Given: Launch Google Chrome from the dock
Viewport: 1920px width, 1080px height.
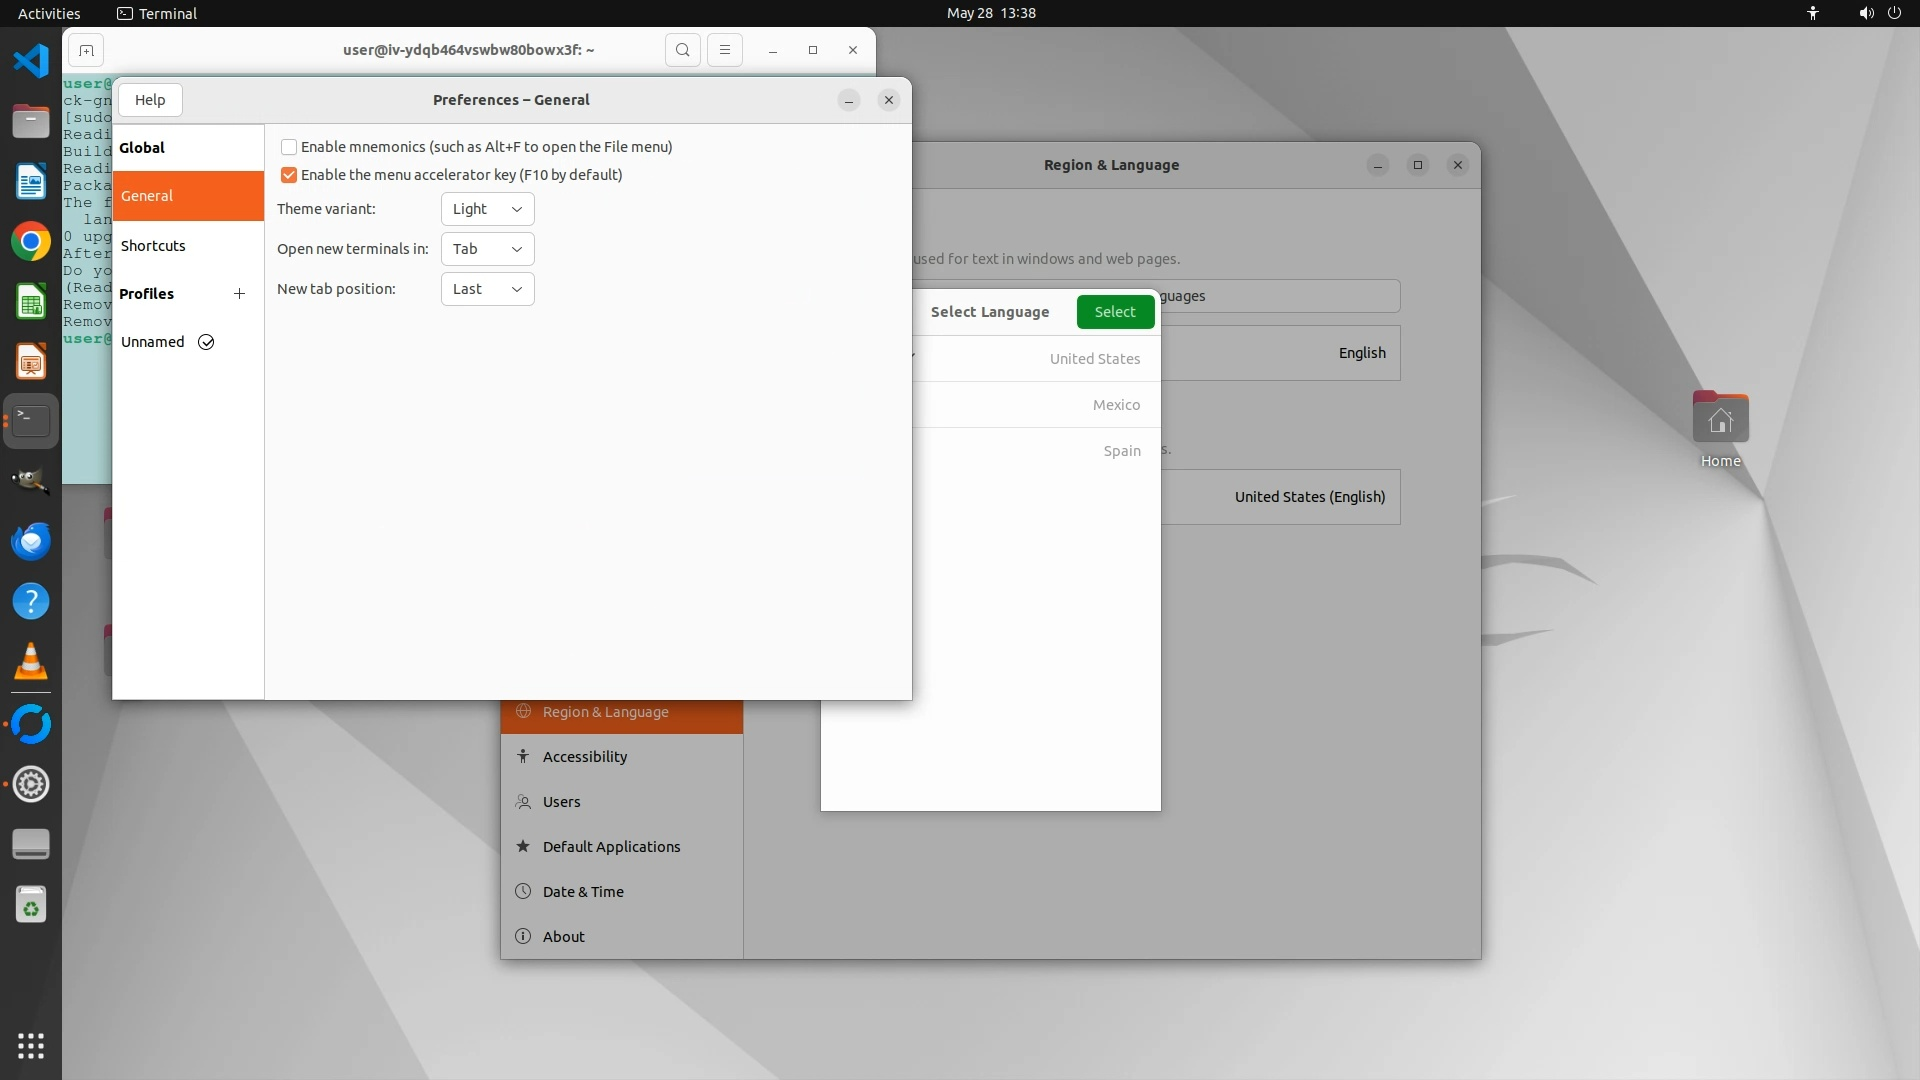Looking at the screenshot, I should pyautogui.click(x=31, y=242).
